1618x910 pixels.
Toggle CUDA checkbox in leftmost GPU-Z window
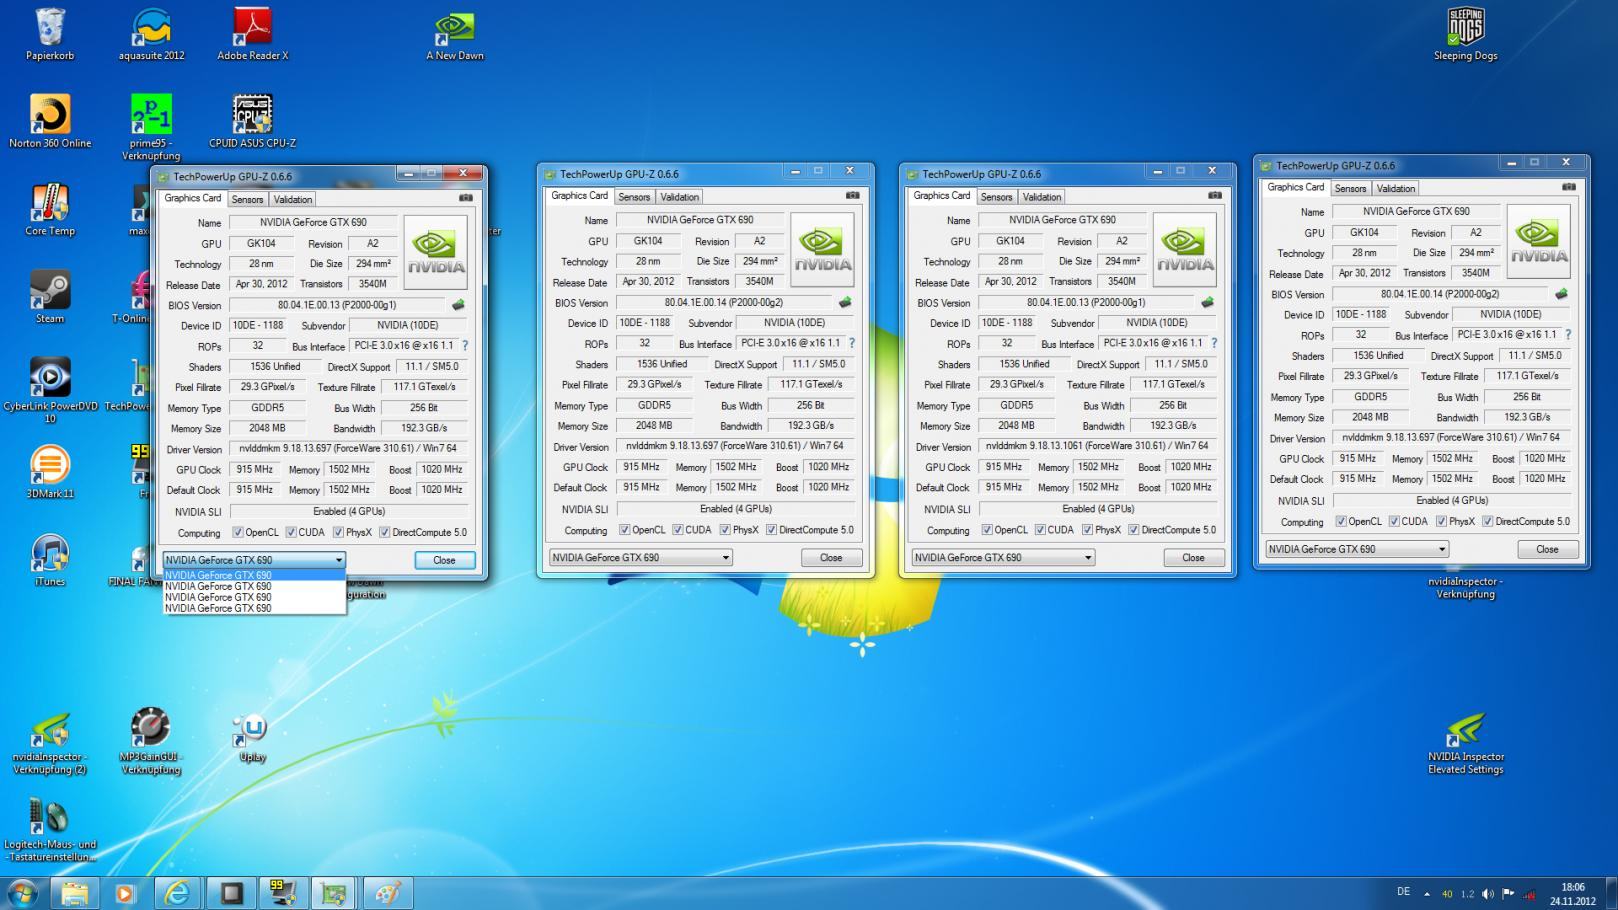click(291, 533)
